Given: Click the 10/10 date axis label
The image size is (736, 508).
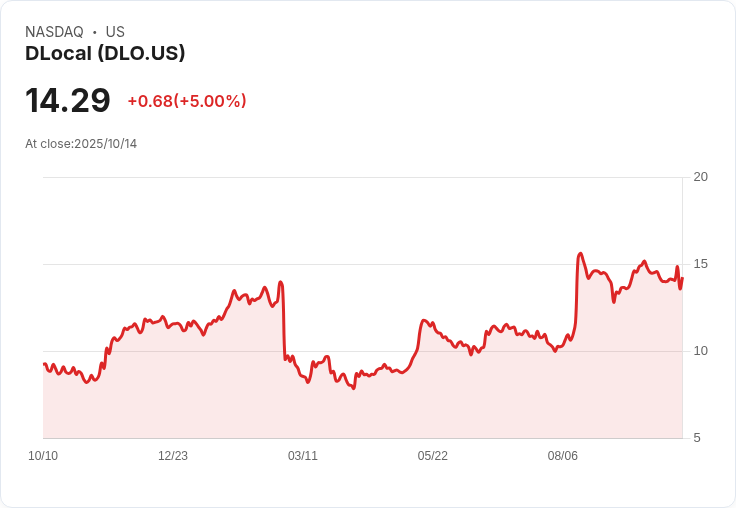Looking at the screenshot, I should 43,456.
